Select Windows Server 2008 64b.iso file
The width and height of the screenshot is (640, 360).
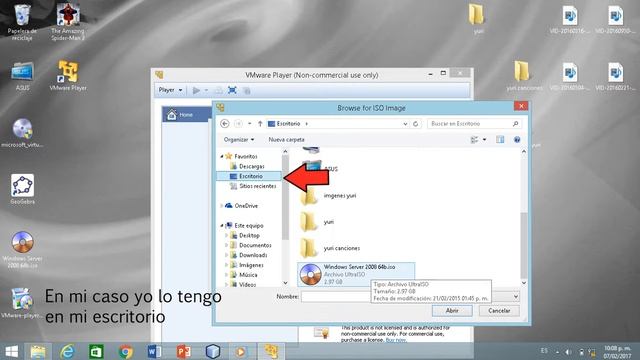[356, 274]
